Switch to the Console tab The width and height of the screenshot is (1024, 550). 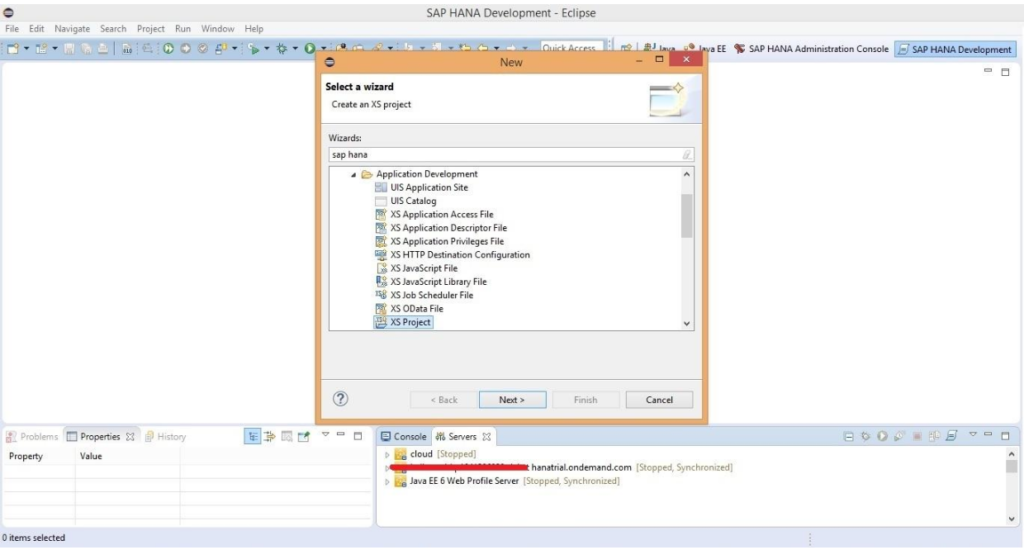(403, 437)
